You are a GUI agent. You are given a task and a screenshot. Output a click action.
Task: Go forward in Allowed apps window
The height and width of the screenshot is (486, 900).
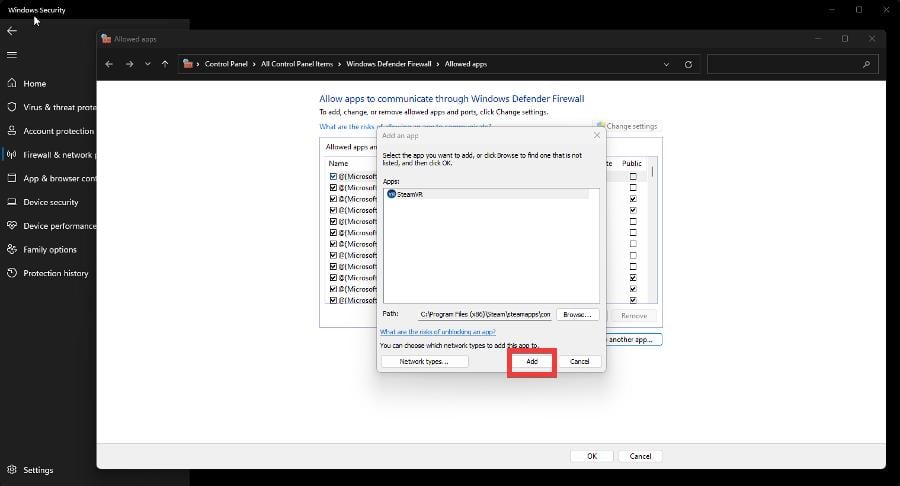130,64
